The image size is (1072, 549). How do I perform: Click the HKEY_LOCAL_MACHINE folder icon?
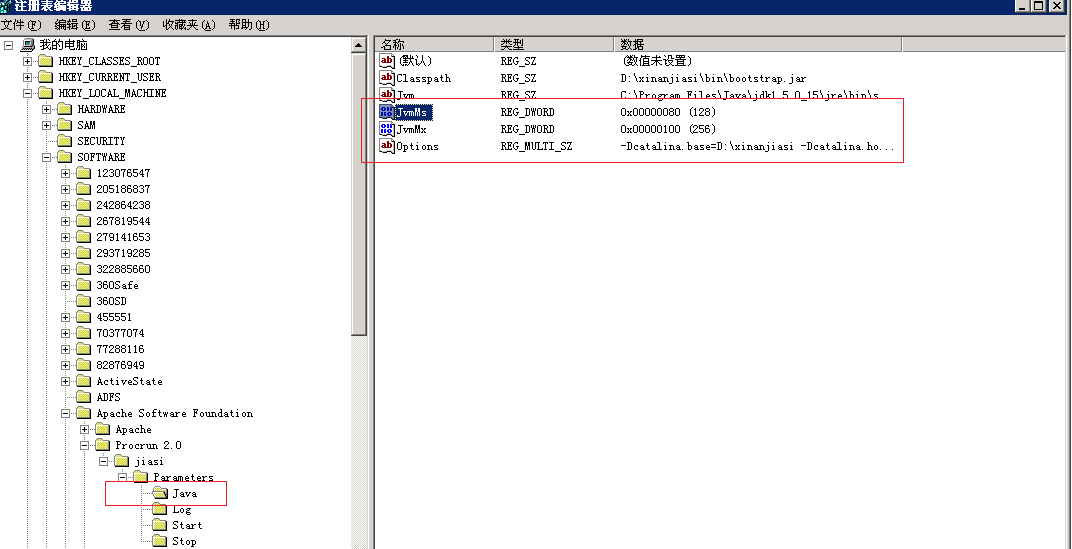tap(45, 93)
